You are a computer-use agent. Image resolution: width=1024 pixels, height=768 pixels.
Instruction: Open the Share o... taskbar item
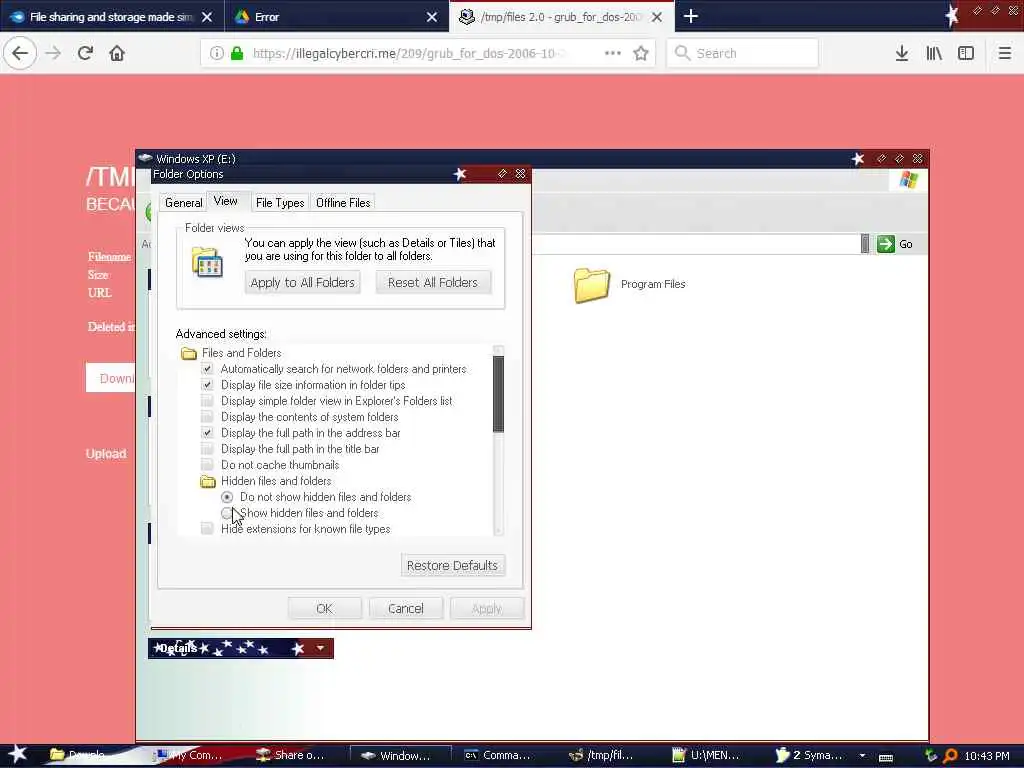click(291, 755)
